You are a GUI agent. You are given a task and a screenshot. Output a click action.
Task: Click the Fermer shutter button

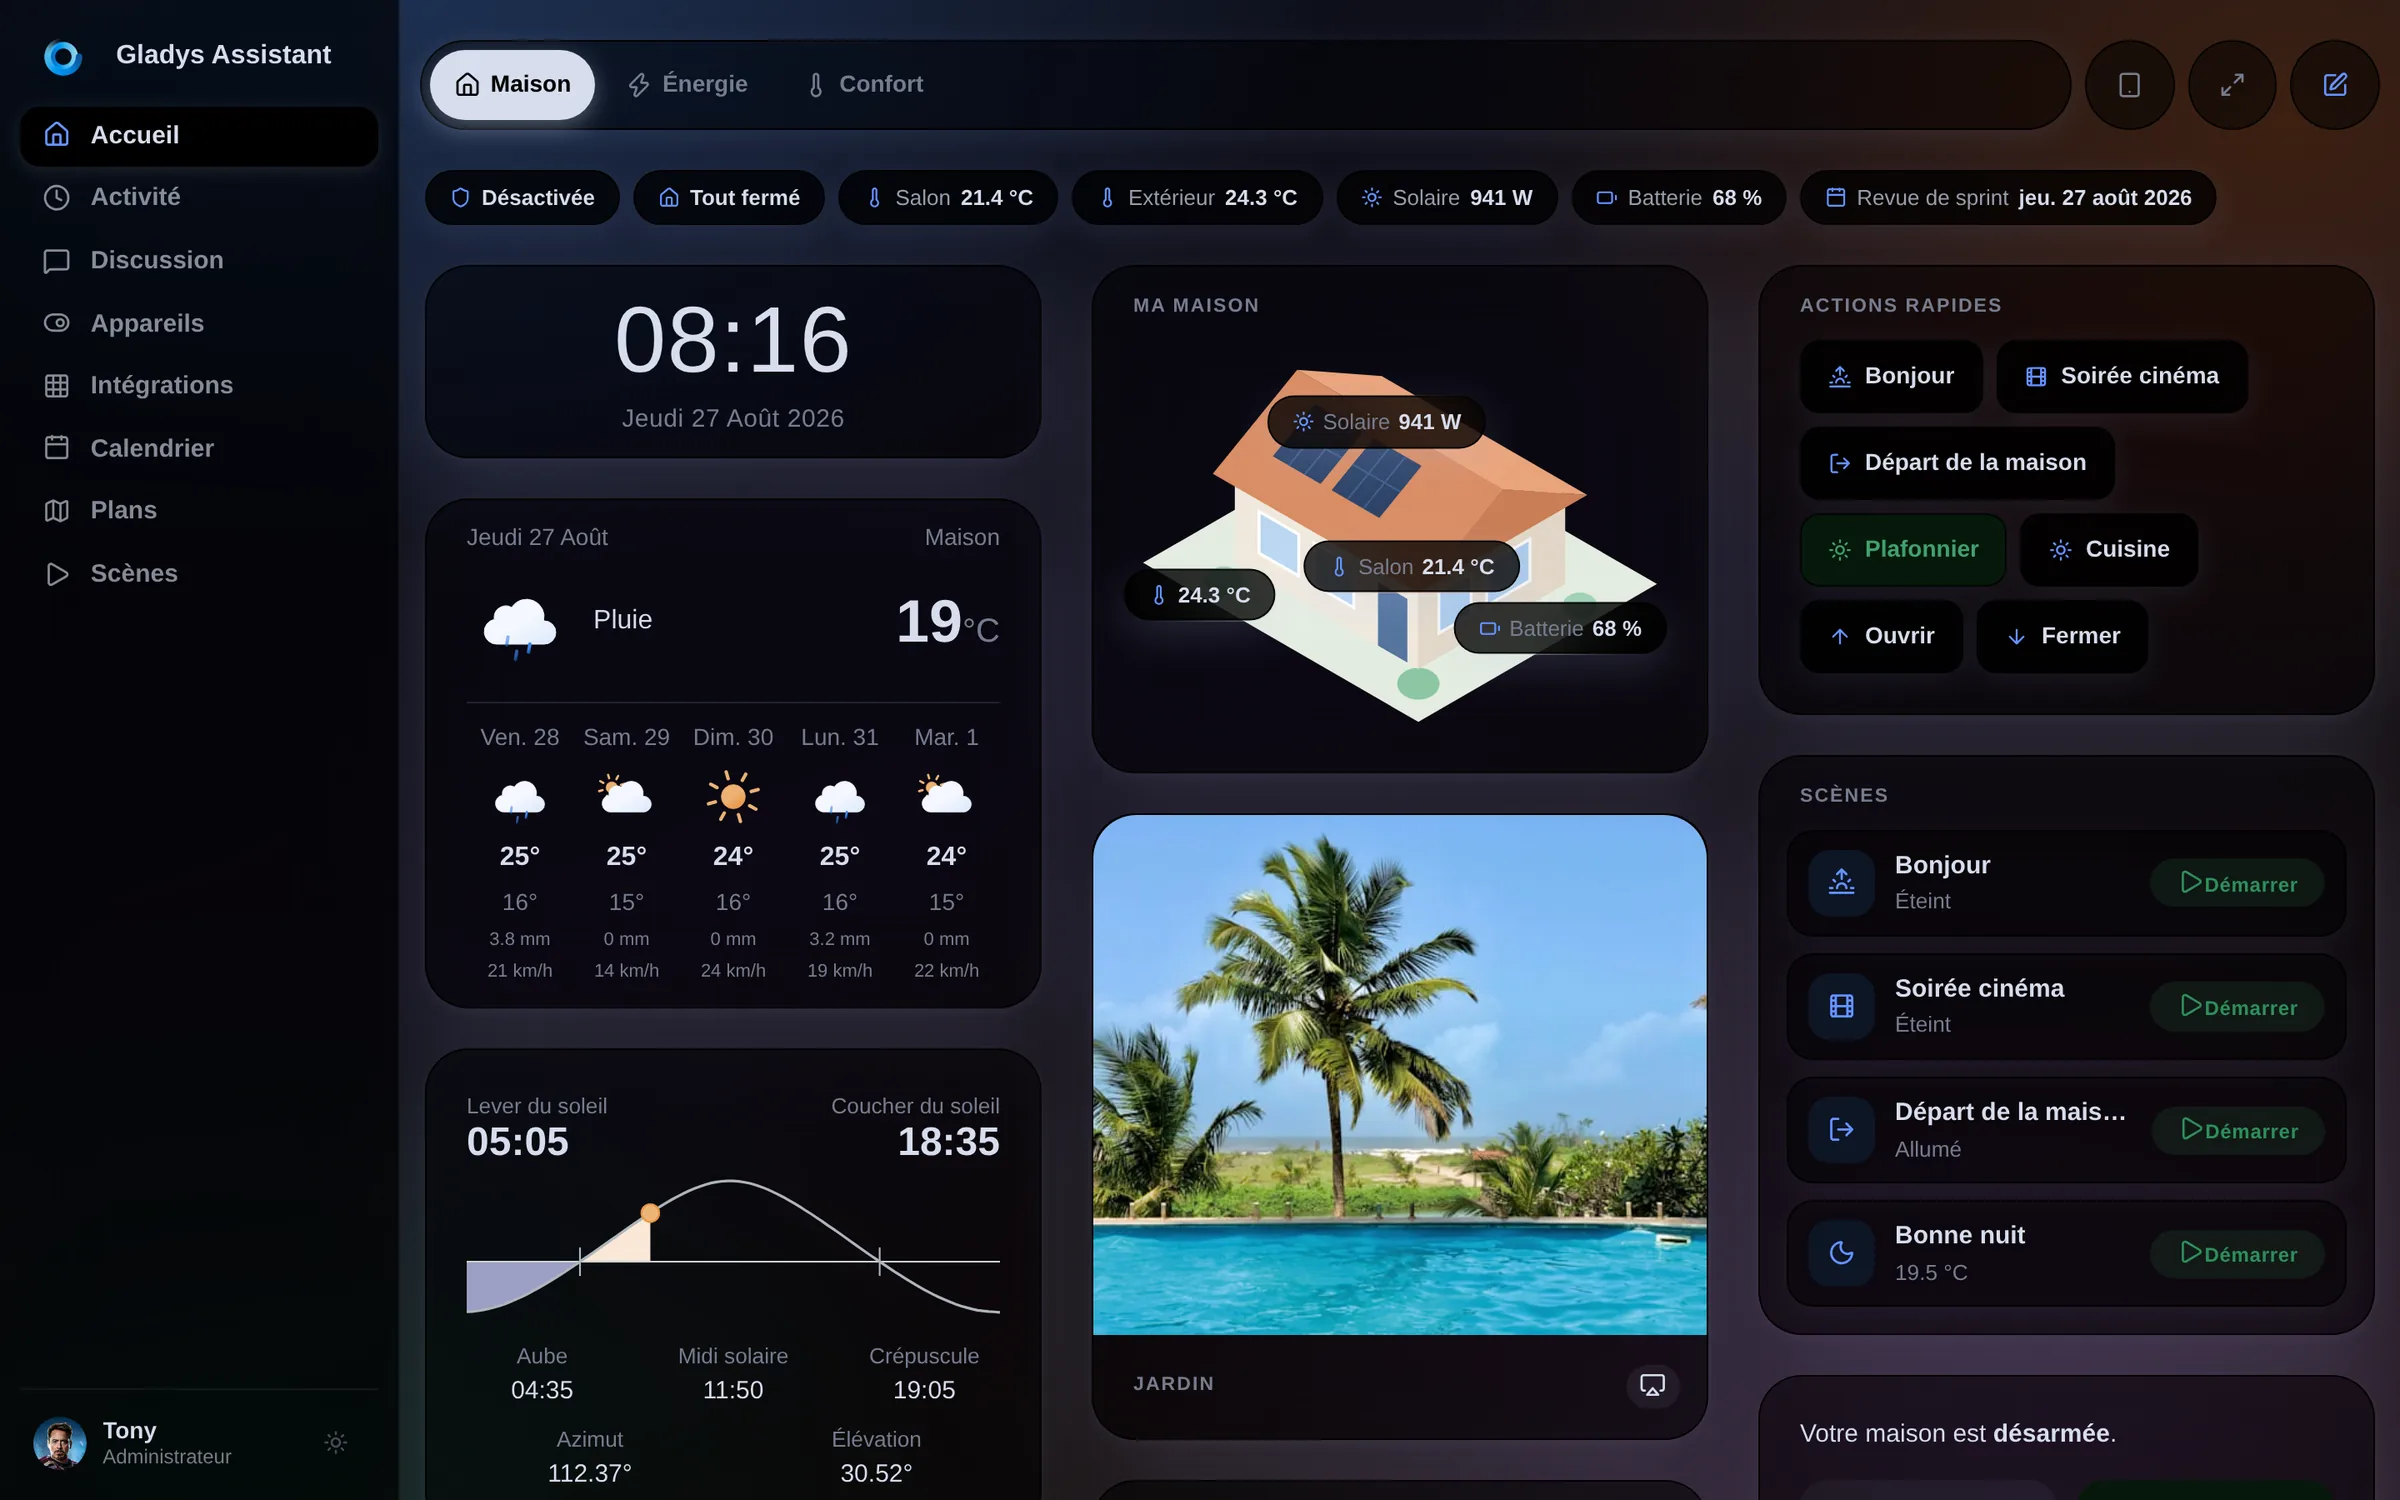(2062, 636)
